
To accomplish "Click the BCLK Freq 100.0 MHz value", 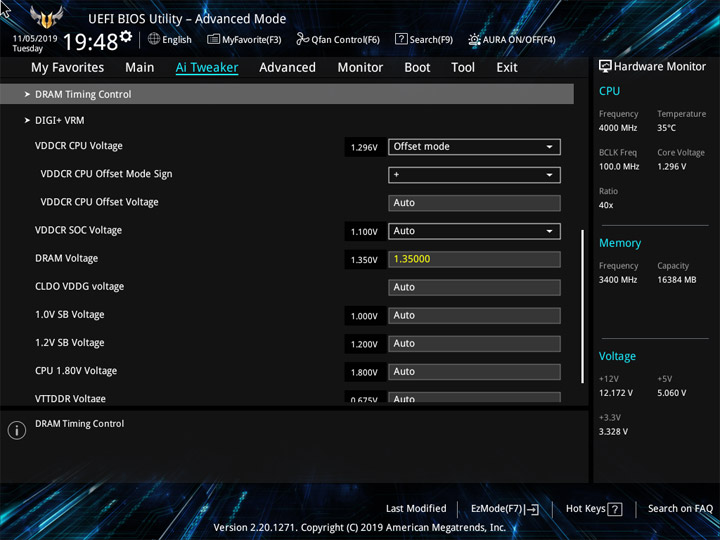I will click(619, 167).
